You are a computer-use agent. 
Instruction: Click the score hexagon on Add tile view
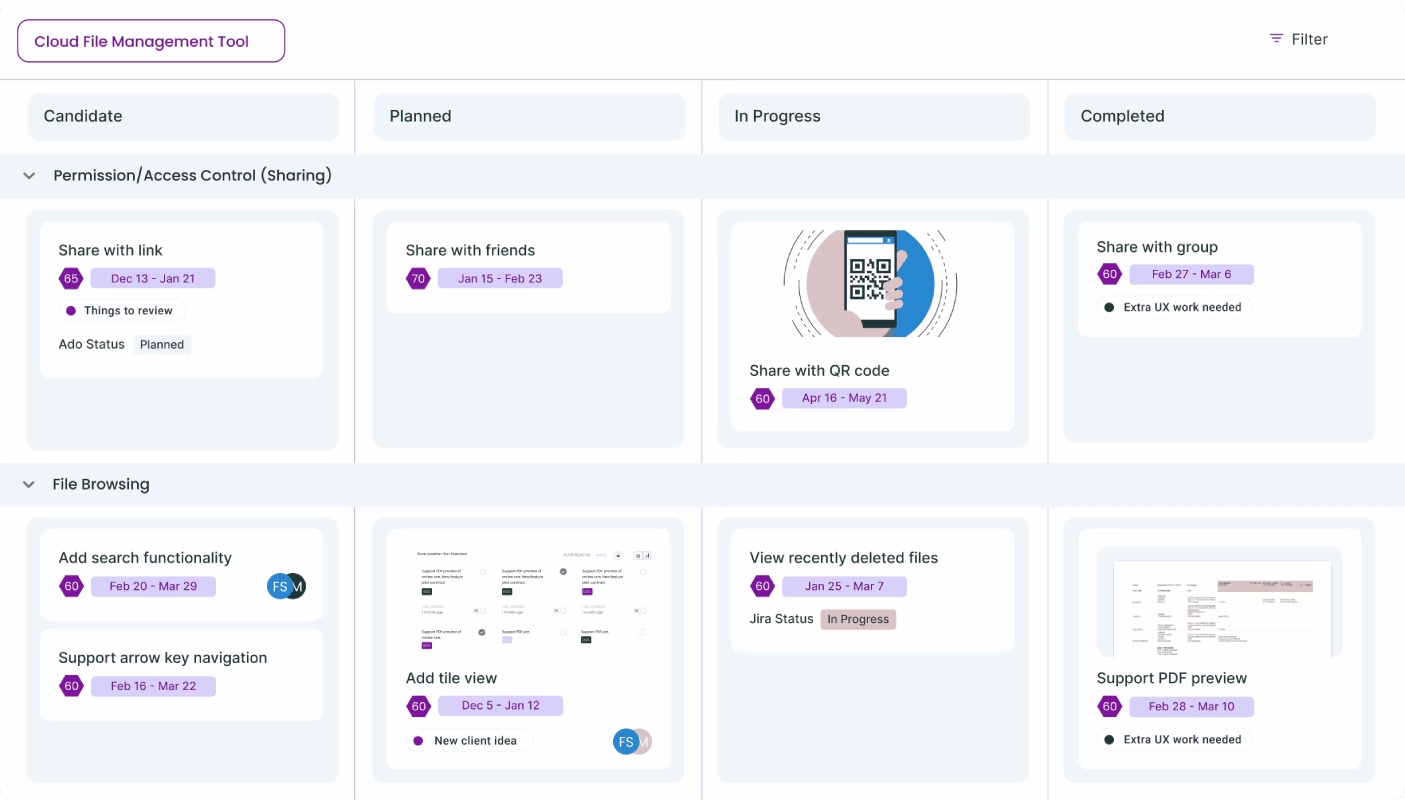click(418, 706)
